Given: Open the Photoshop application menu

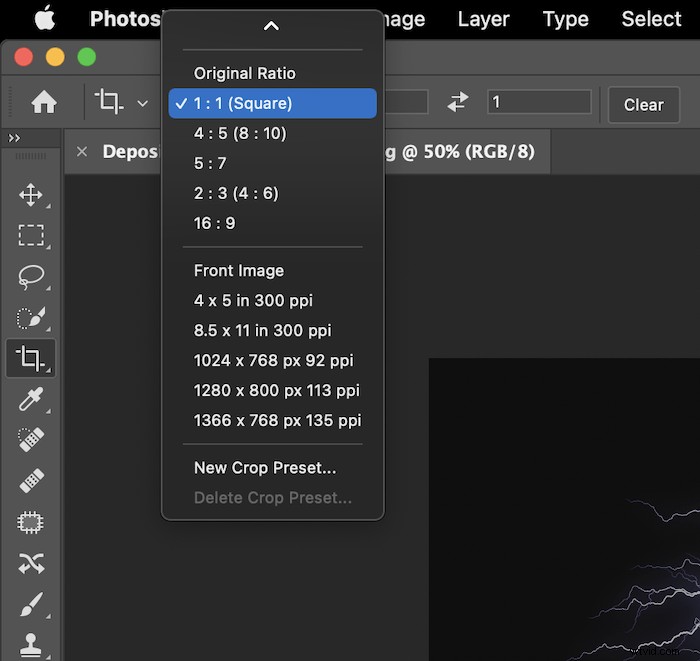Looking at the screenshot, I should [125, 19].
